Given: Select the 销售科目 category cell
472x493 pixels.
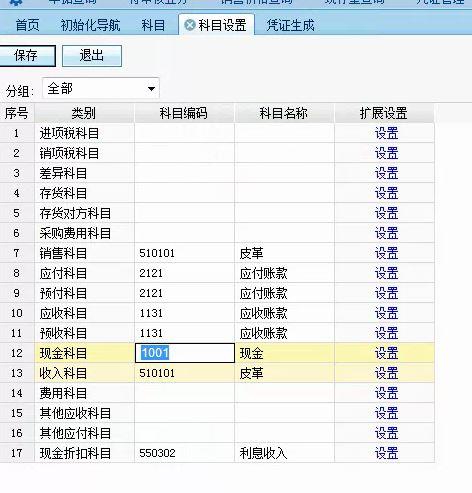Looking at the screenshot, I should (x=84, y=253).
